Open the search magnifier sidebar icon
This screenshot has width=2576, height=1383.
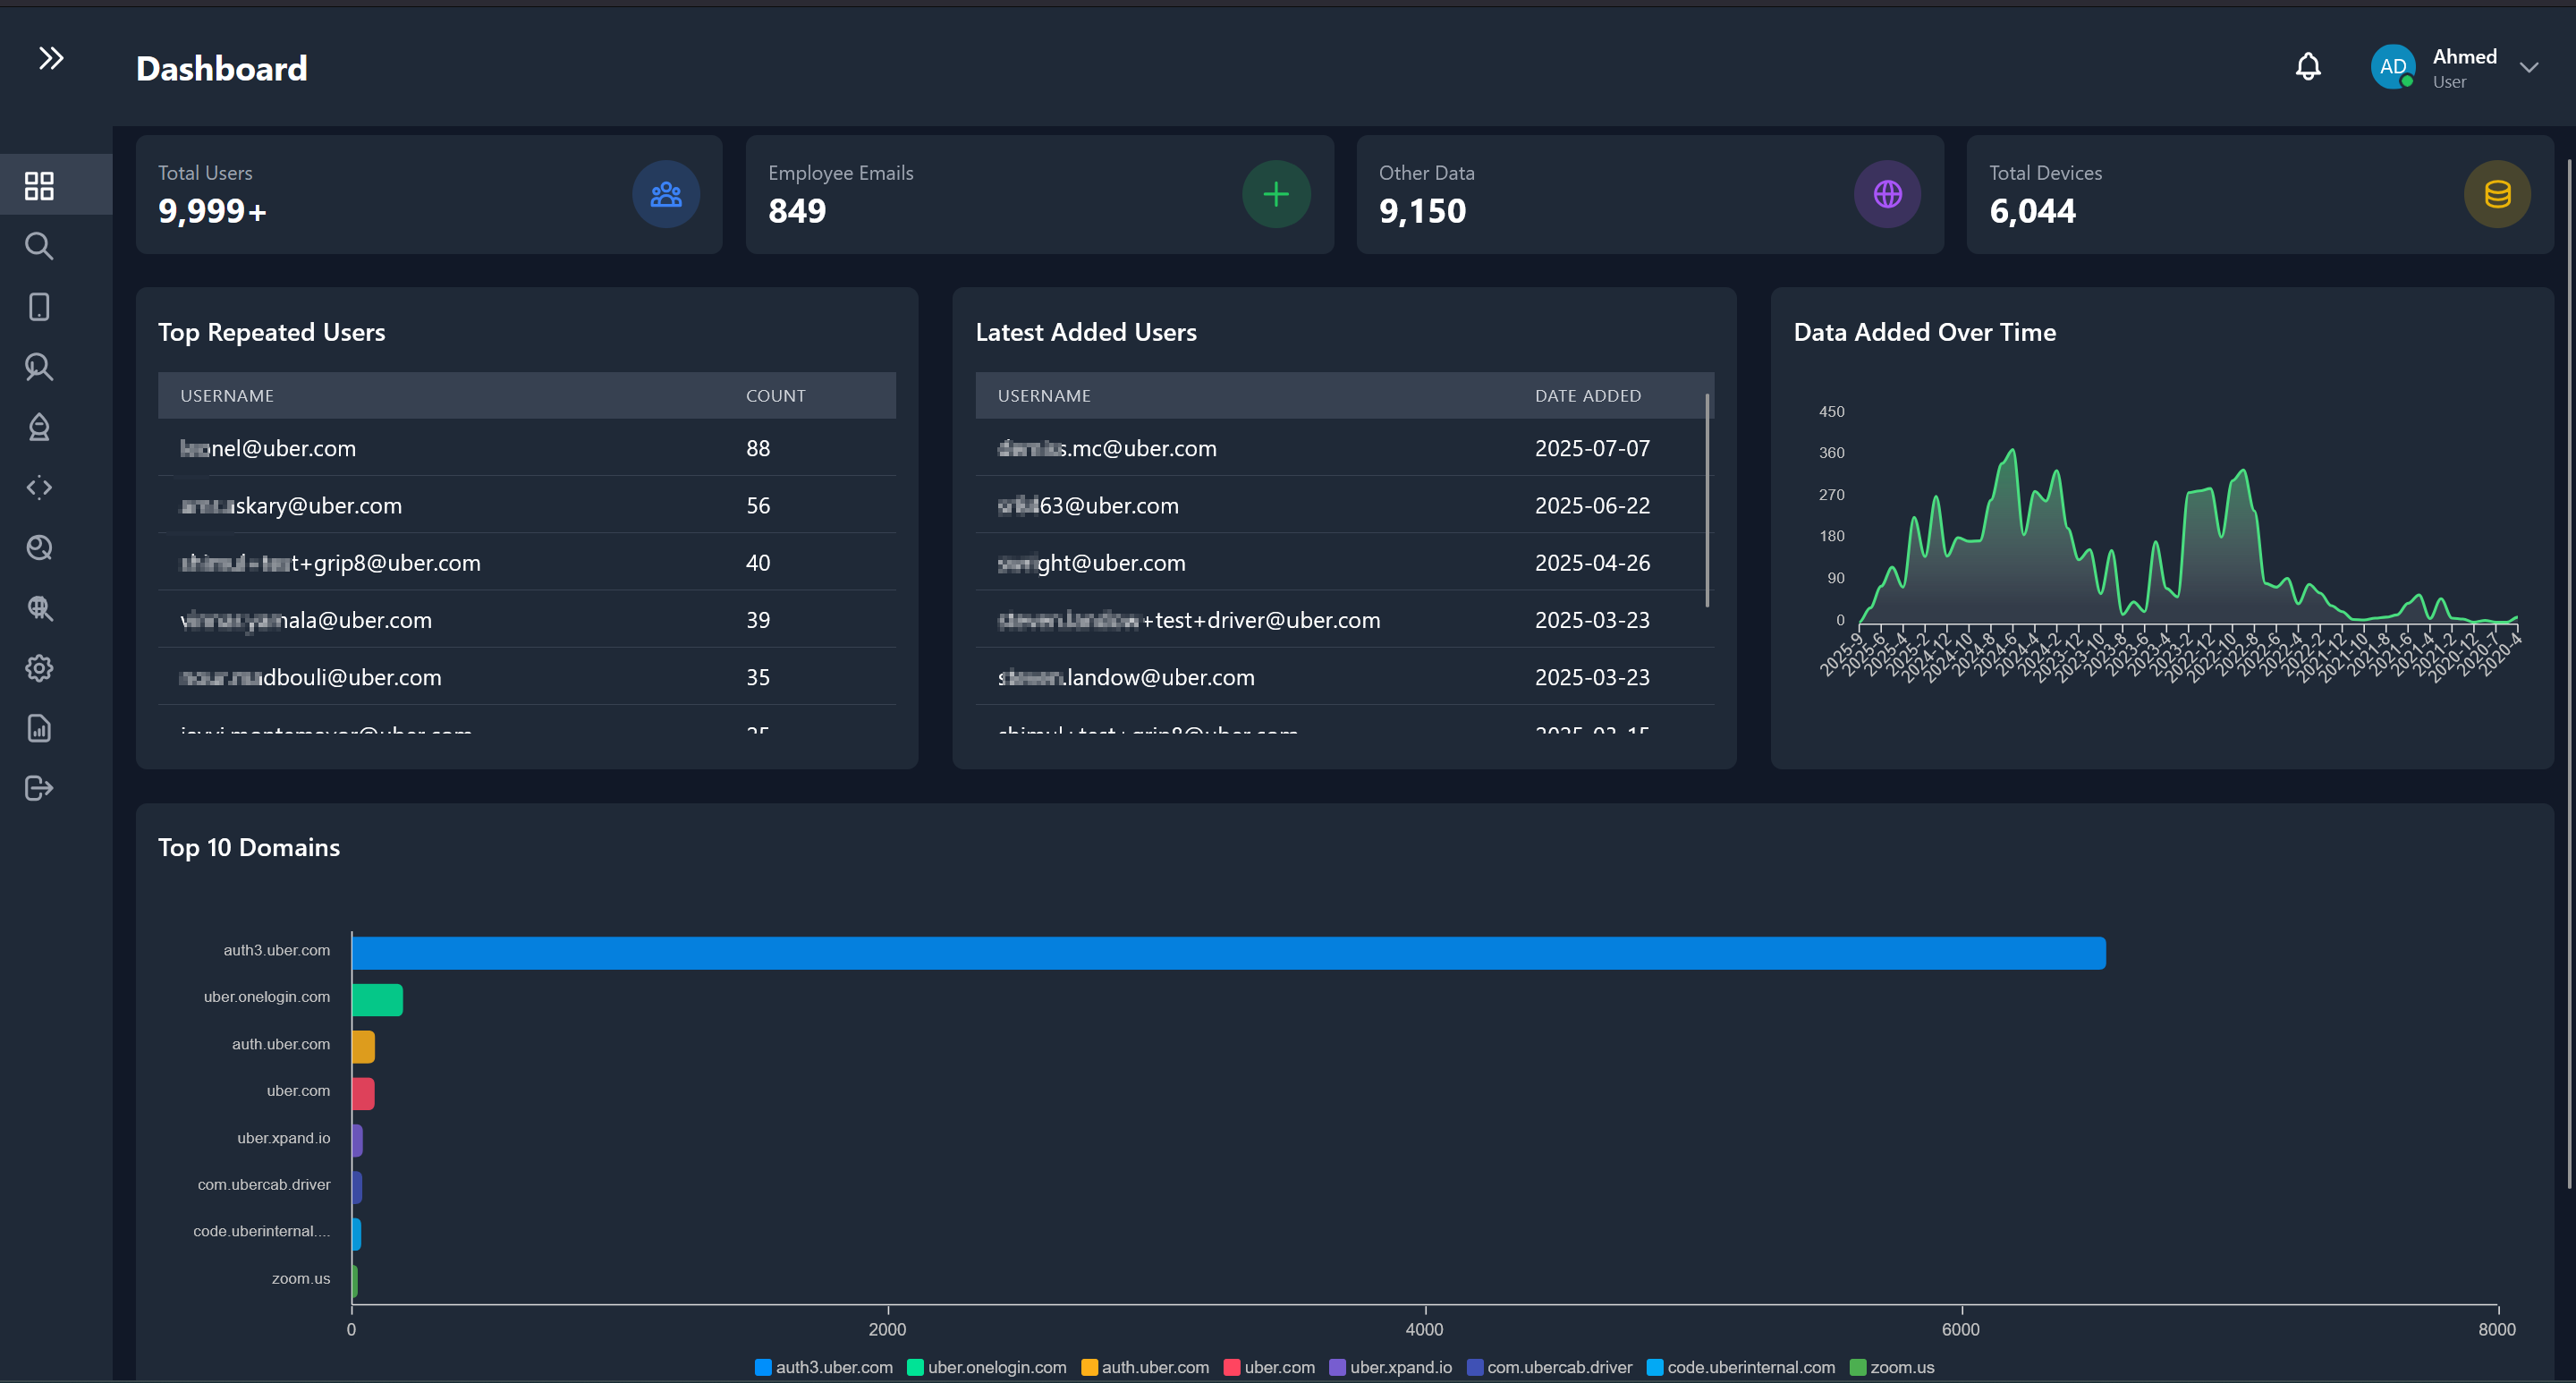(39, 246)
